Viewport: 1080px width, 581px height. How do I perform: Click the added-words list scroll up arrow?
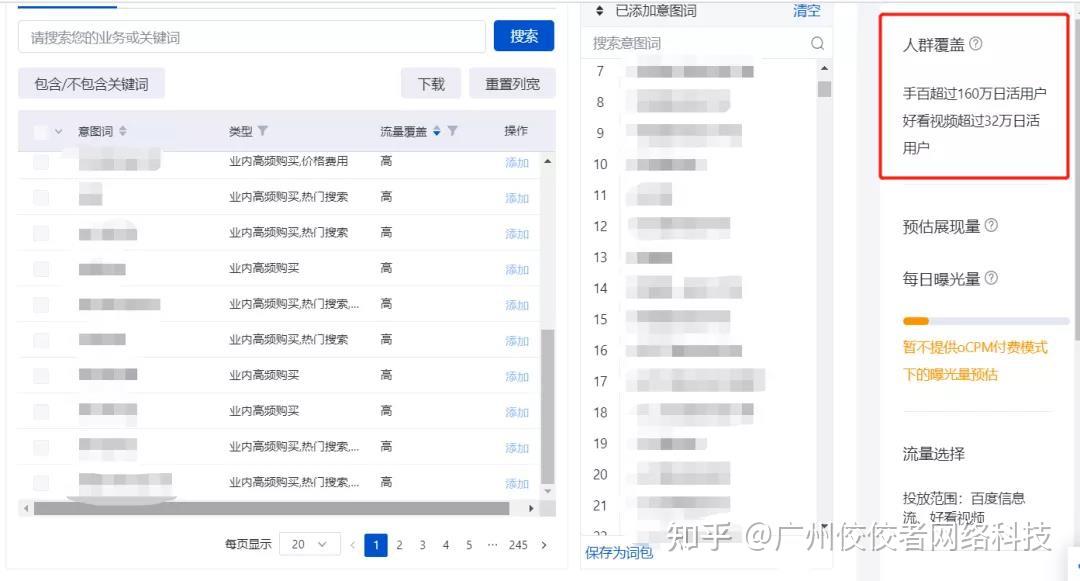pos(824,69)
